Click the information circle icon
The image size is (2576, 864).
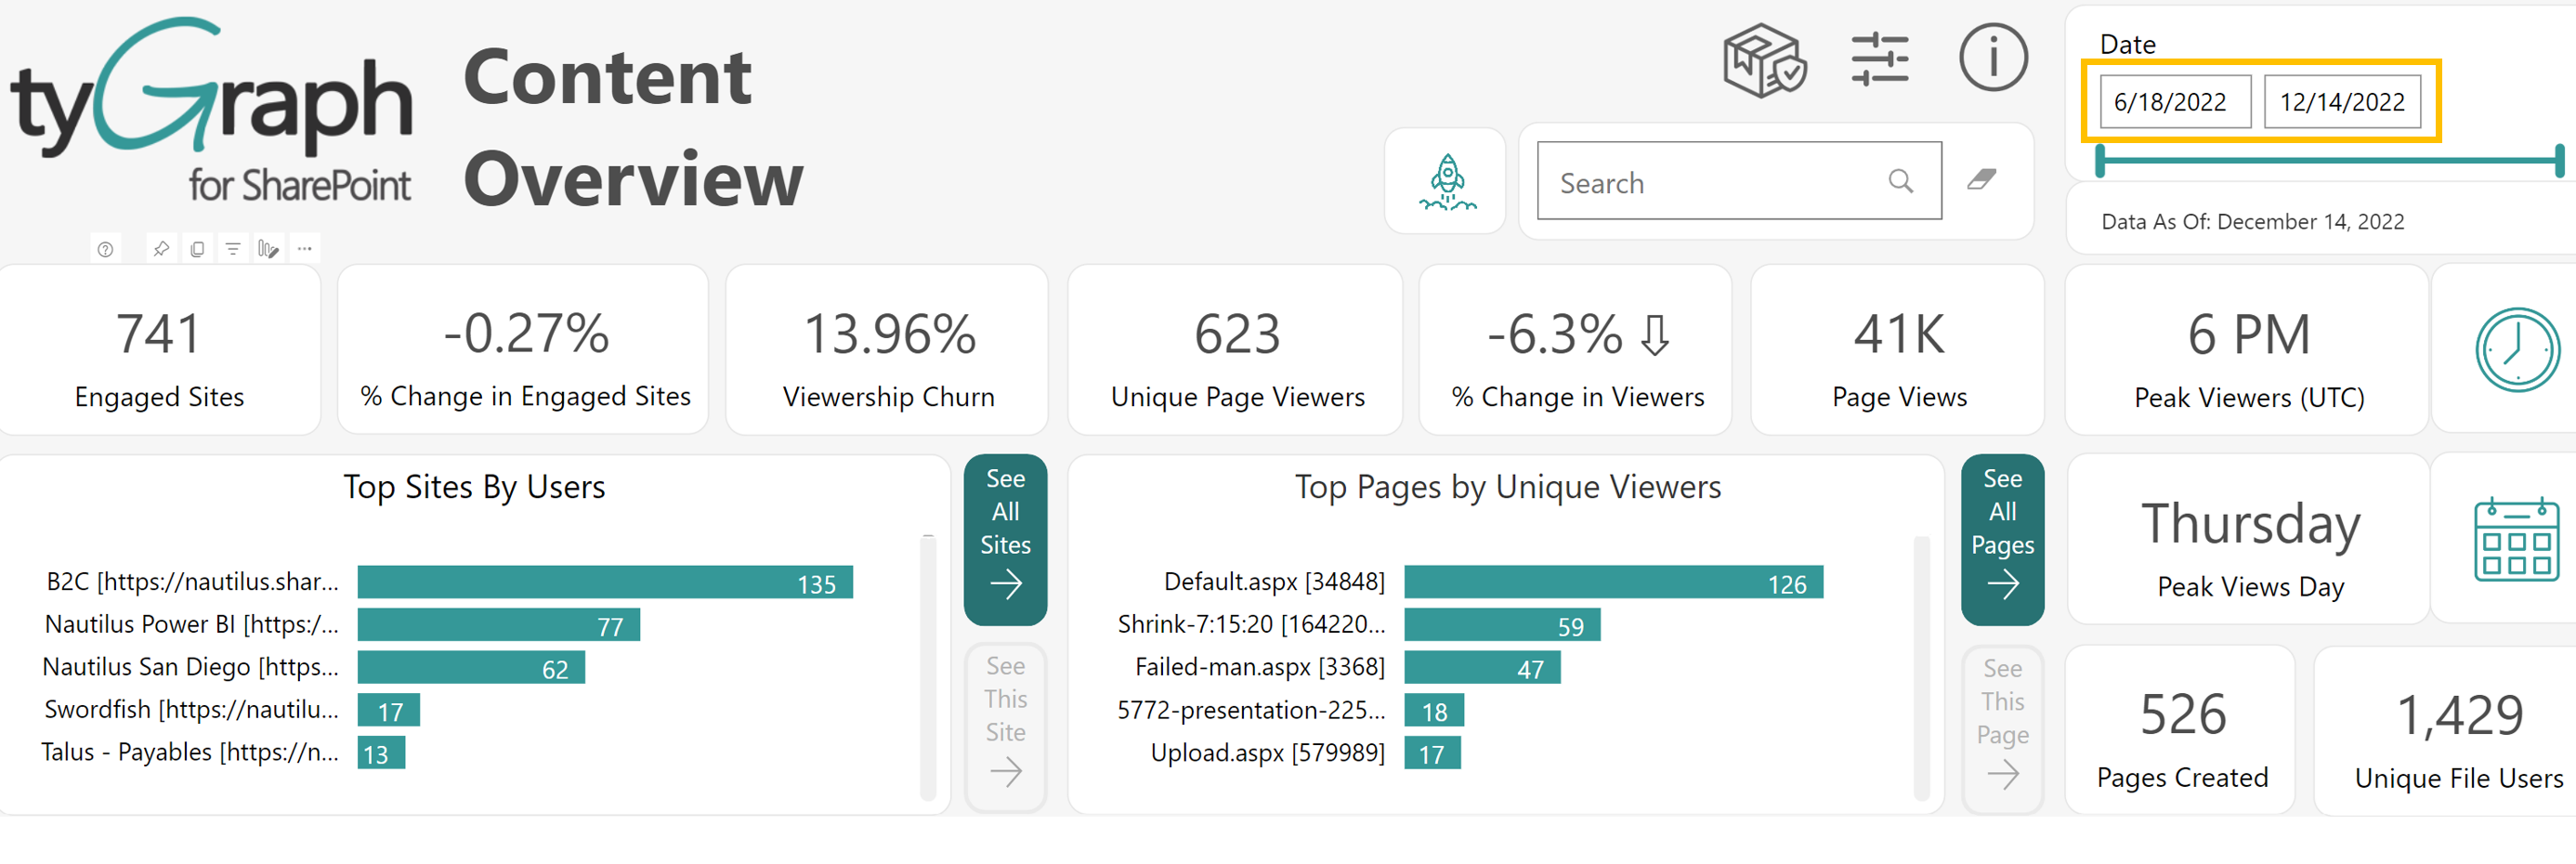coord(1992,58)
